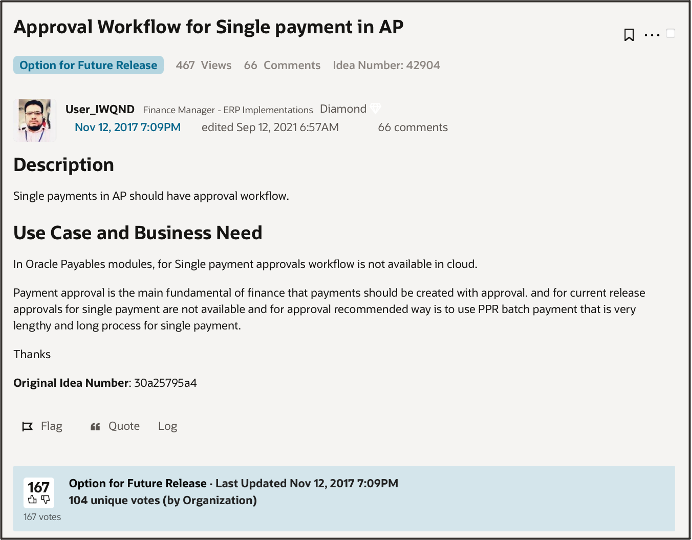Click the Diamond rank gem icon
This screenshot has height=540, width=692.
point(375,108)
